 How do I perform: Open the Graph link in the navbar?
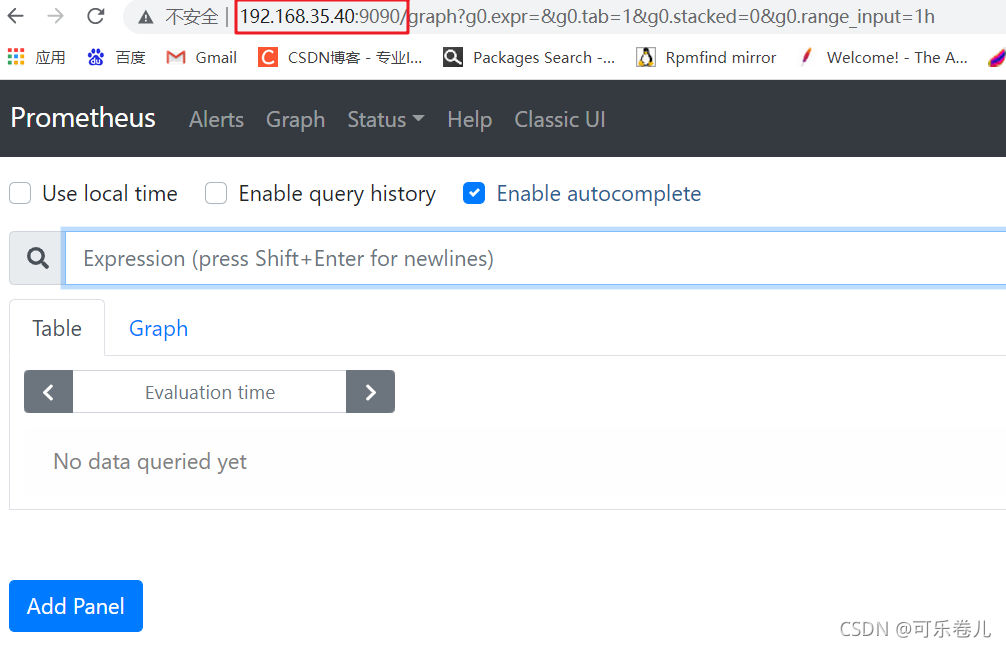296,119
